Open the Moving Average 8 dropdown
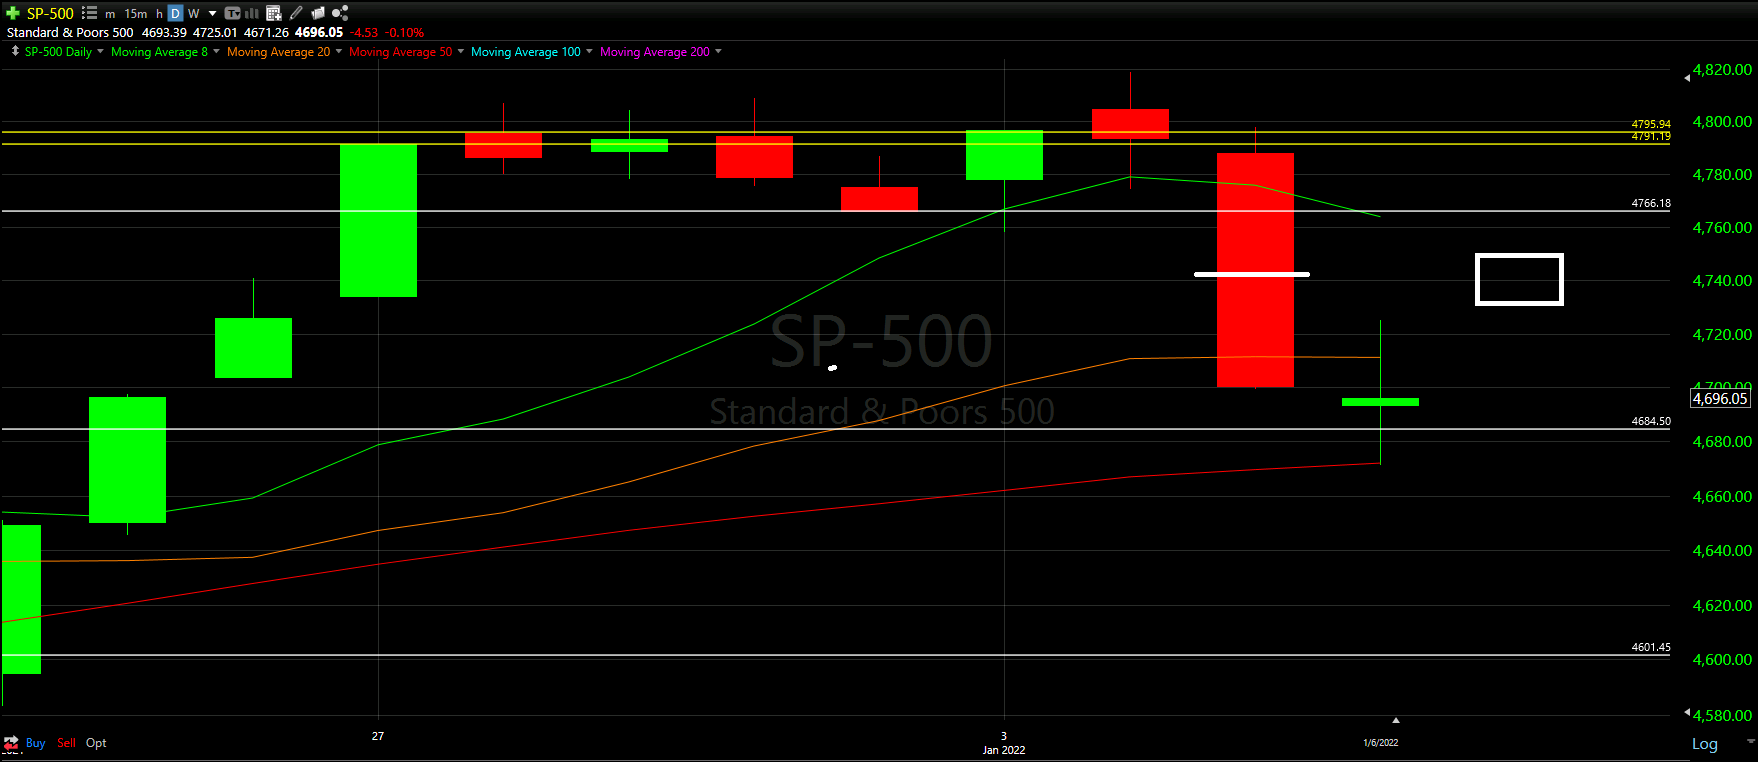This screenshot has width=1758, height=762. pos(216,51)
